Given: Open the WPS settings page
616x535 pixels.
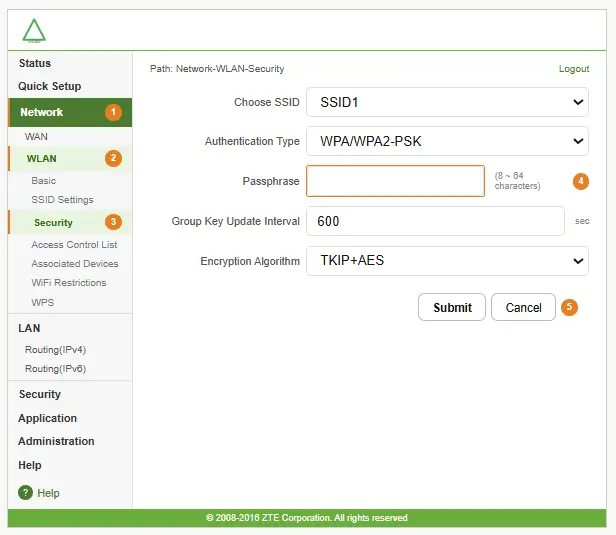Looking at the screenshot, I should (42, 302).
